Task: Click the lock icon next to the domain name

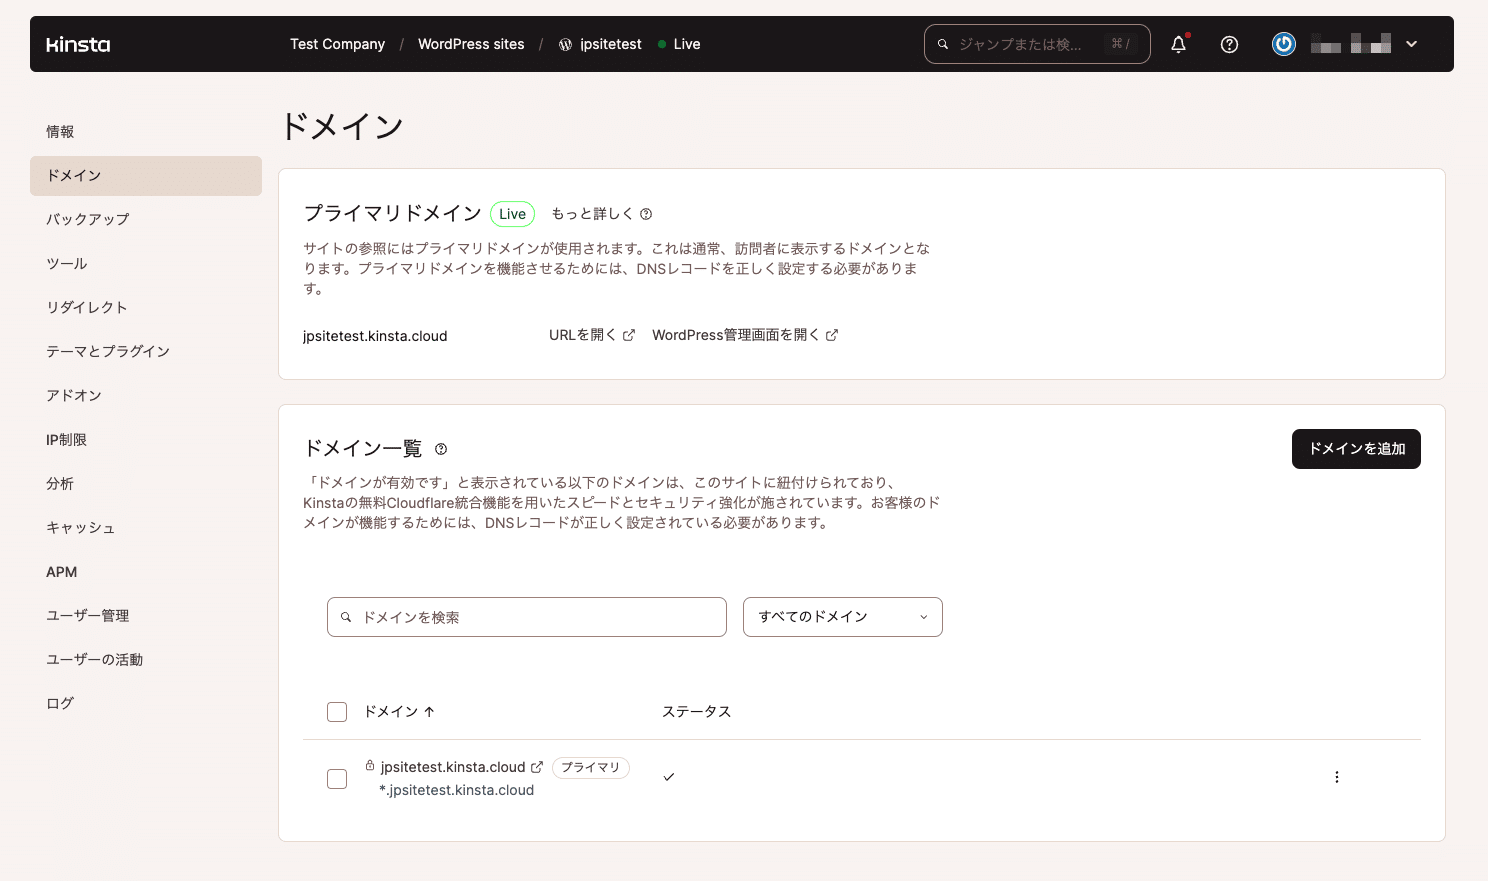Action: [x=368, y=766]
